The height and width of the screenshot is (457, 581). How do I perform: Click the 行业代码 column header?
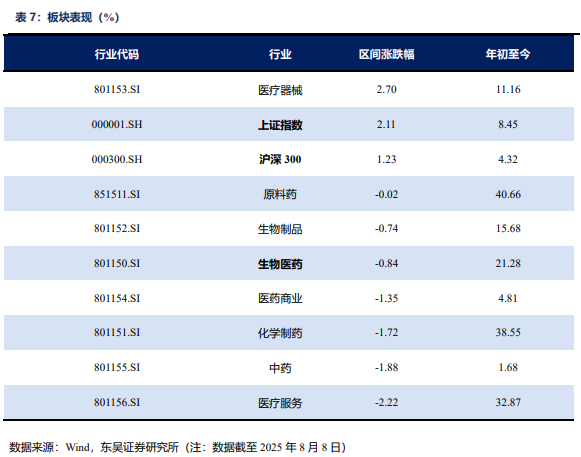point(117,54)
